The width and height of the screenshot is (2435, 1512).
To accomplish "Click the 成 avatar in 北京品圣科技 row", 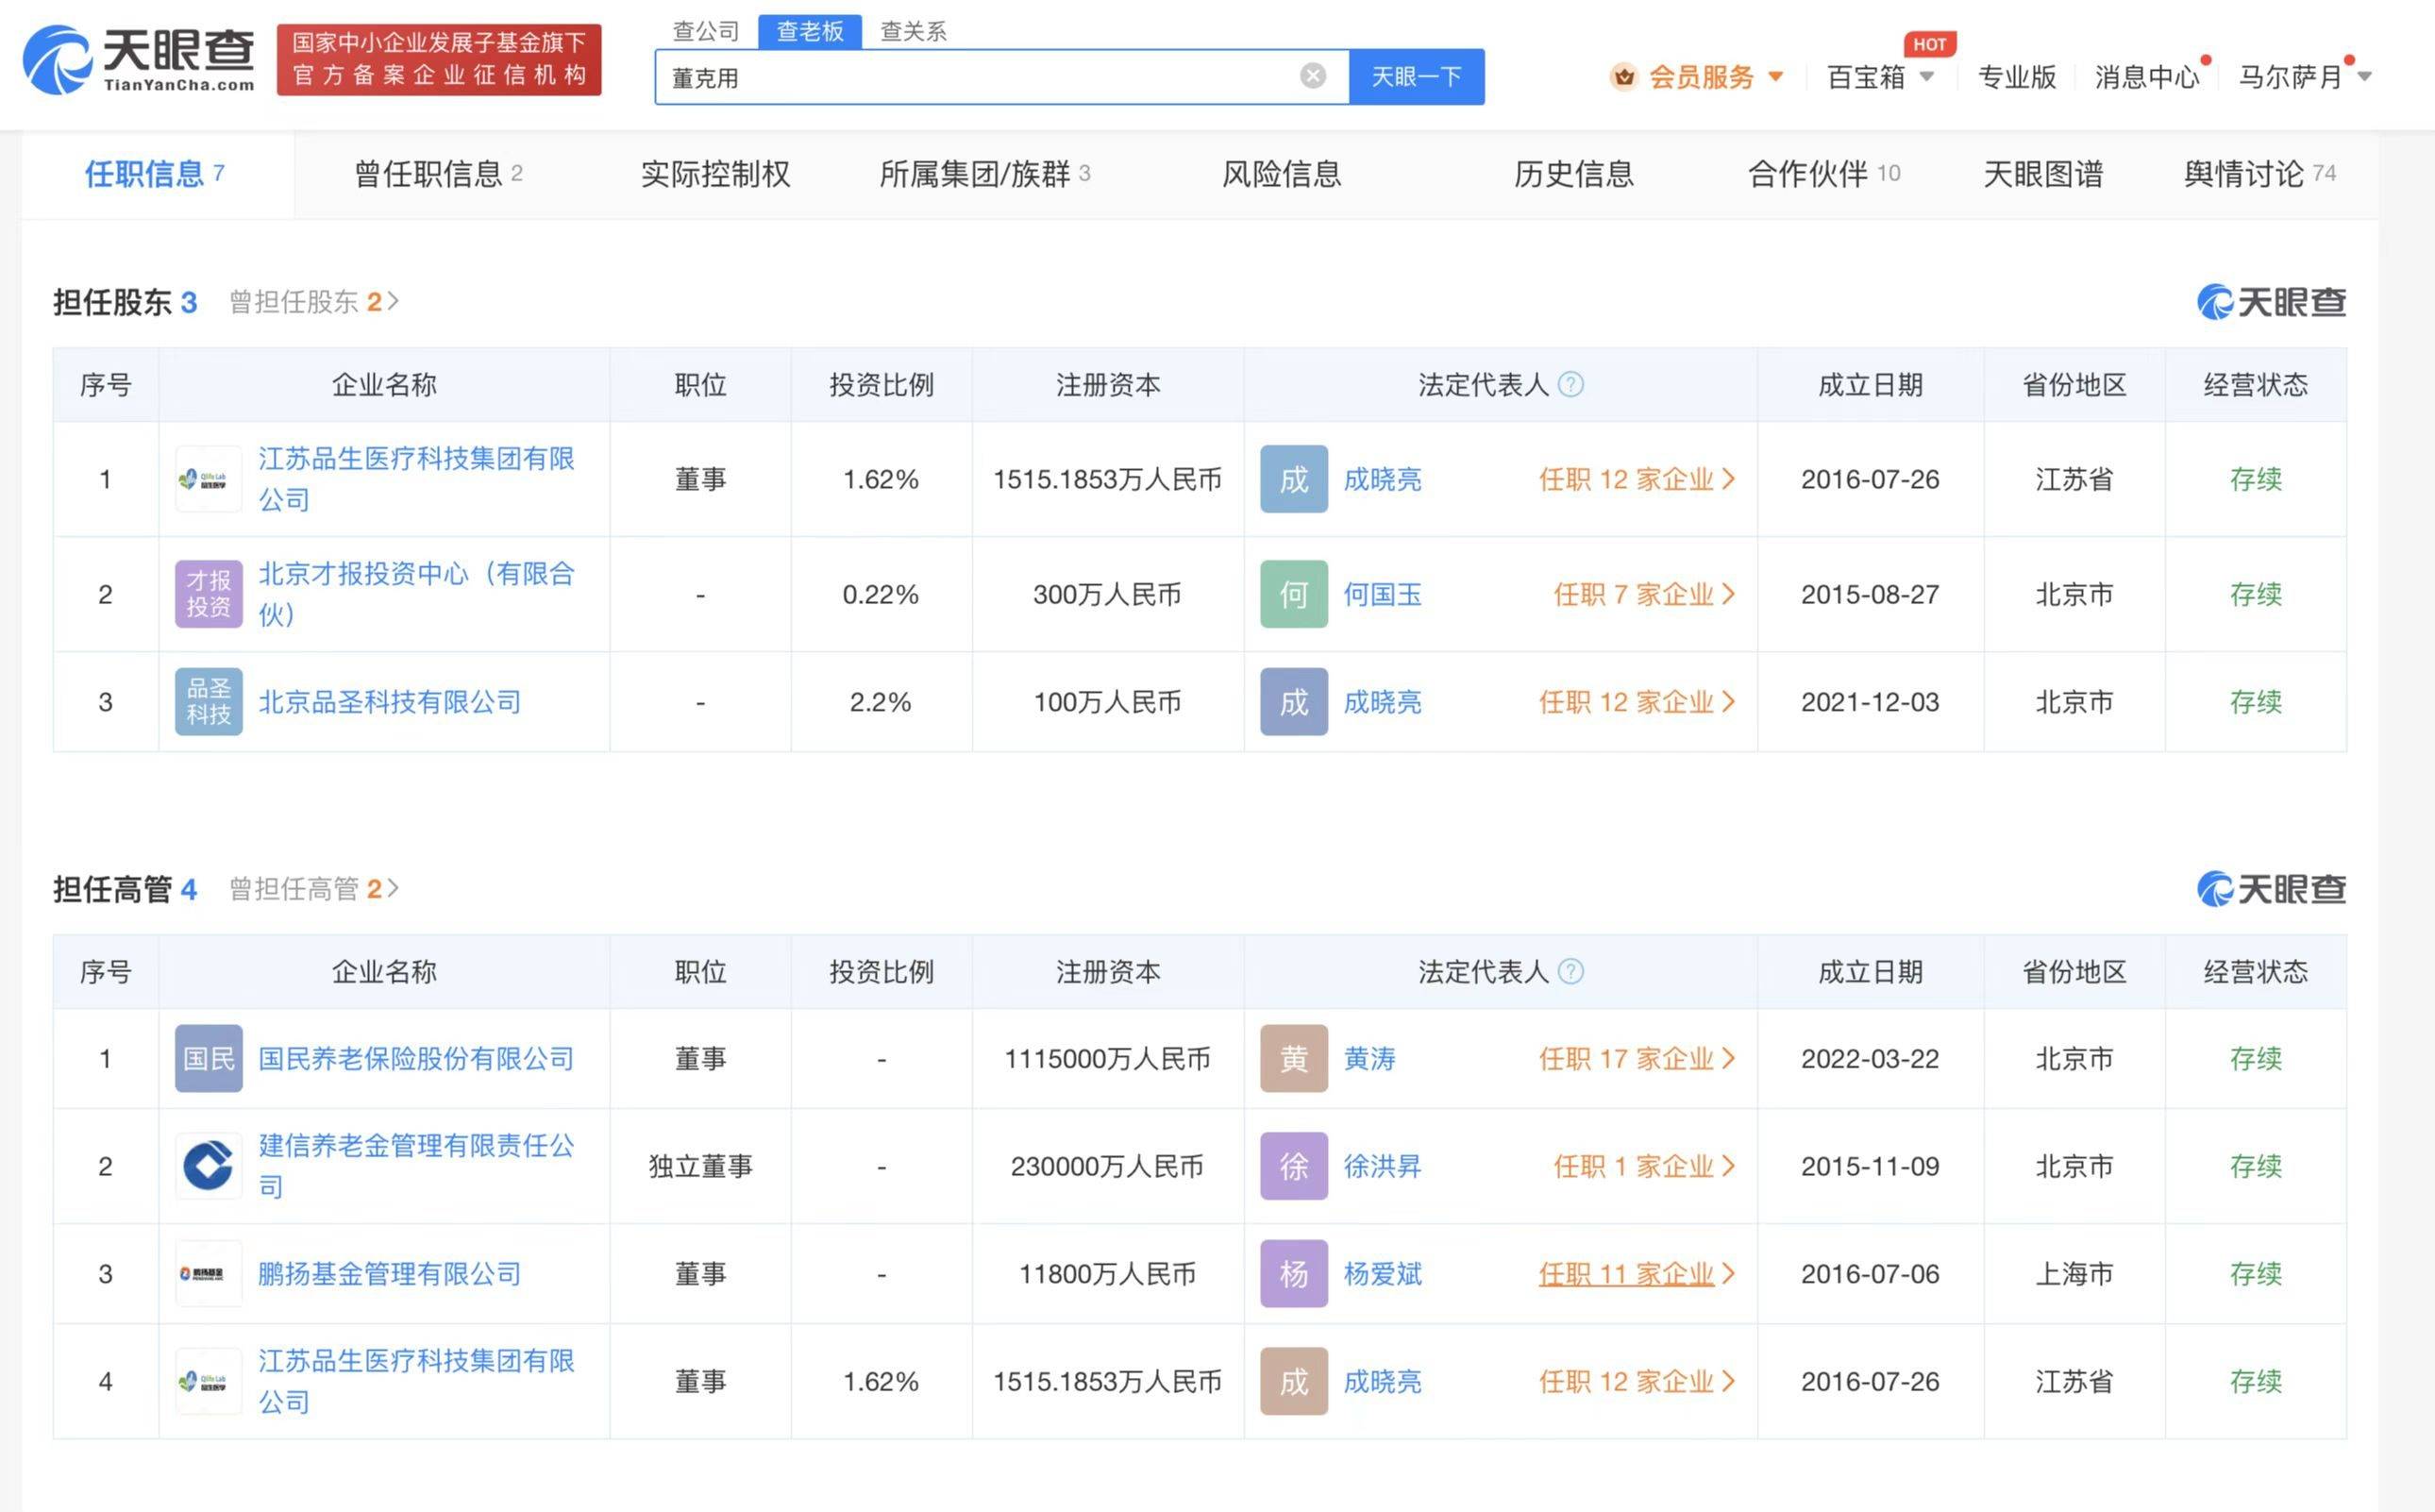I will coord(1293,701).
